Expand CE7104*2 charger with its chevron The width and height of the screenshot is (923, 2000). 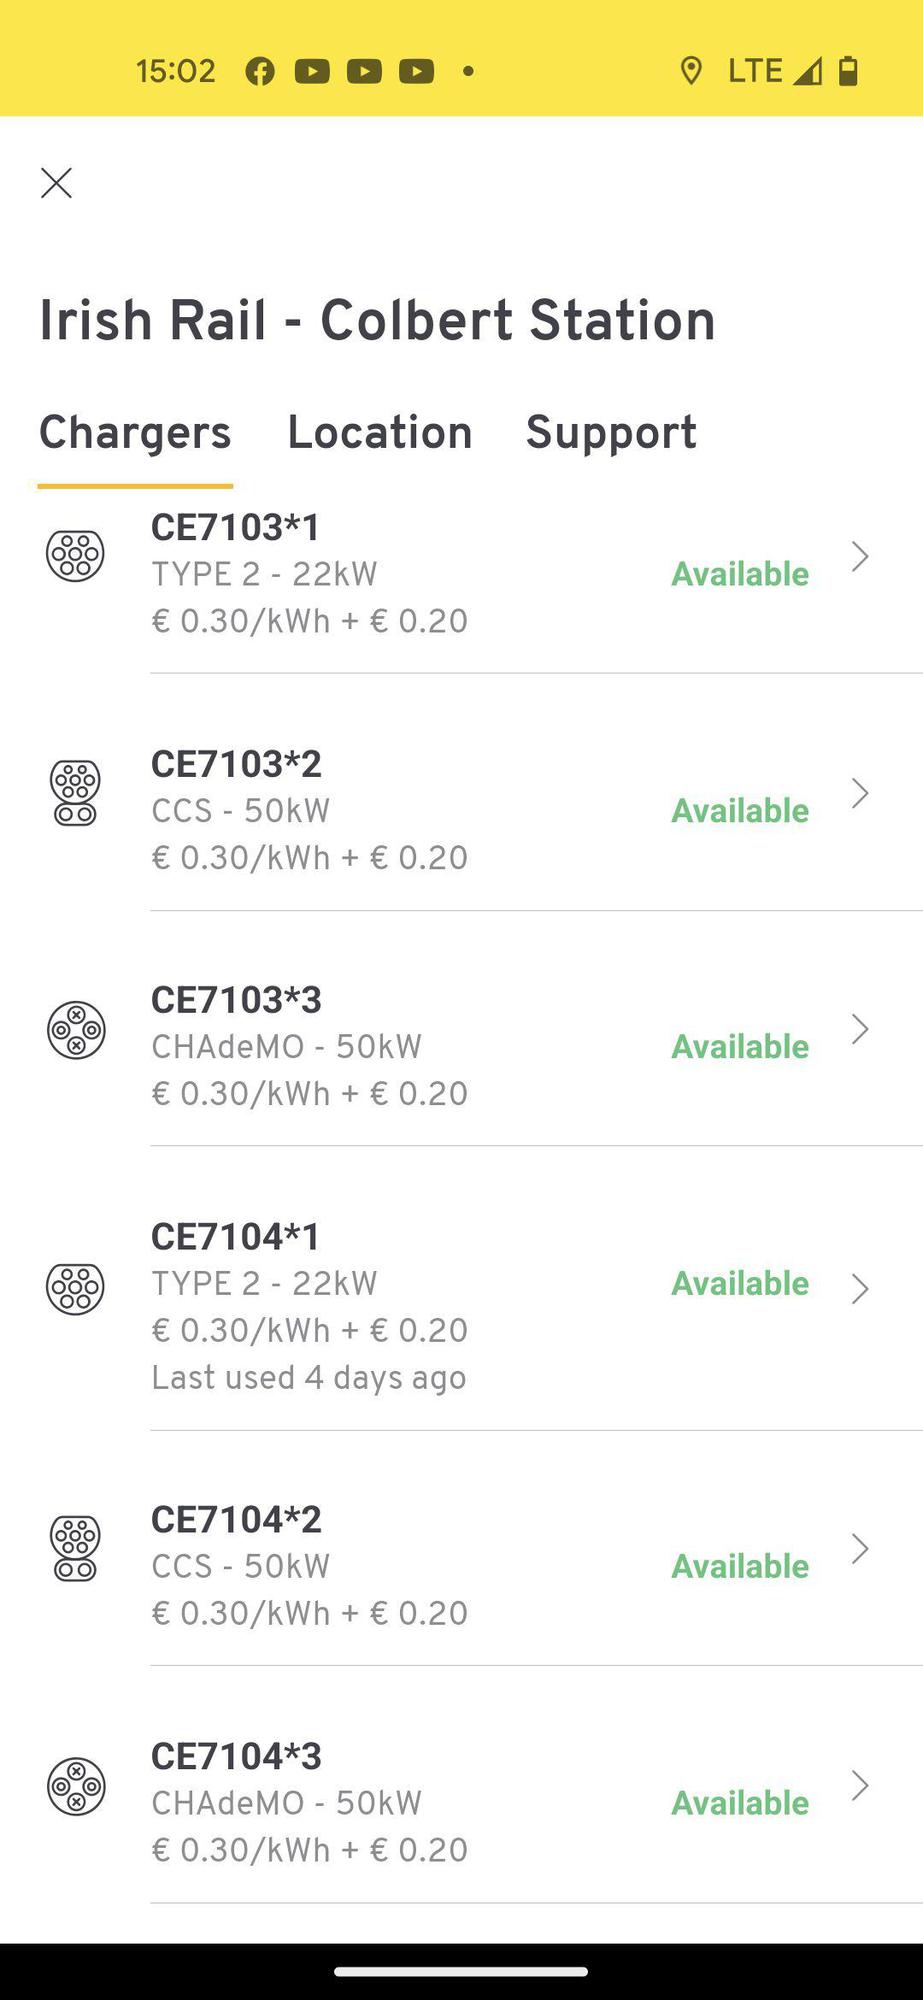[859, 1549]
